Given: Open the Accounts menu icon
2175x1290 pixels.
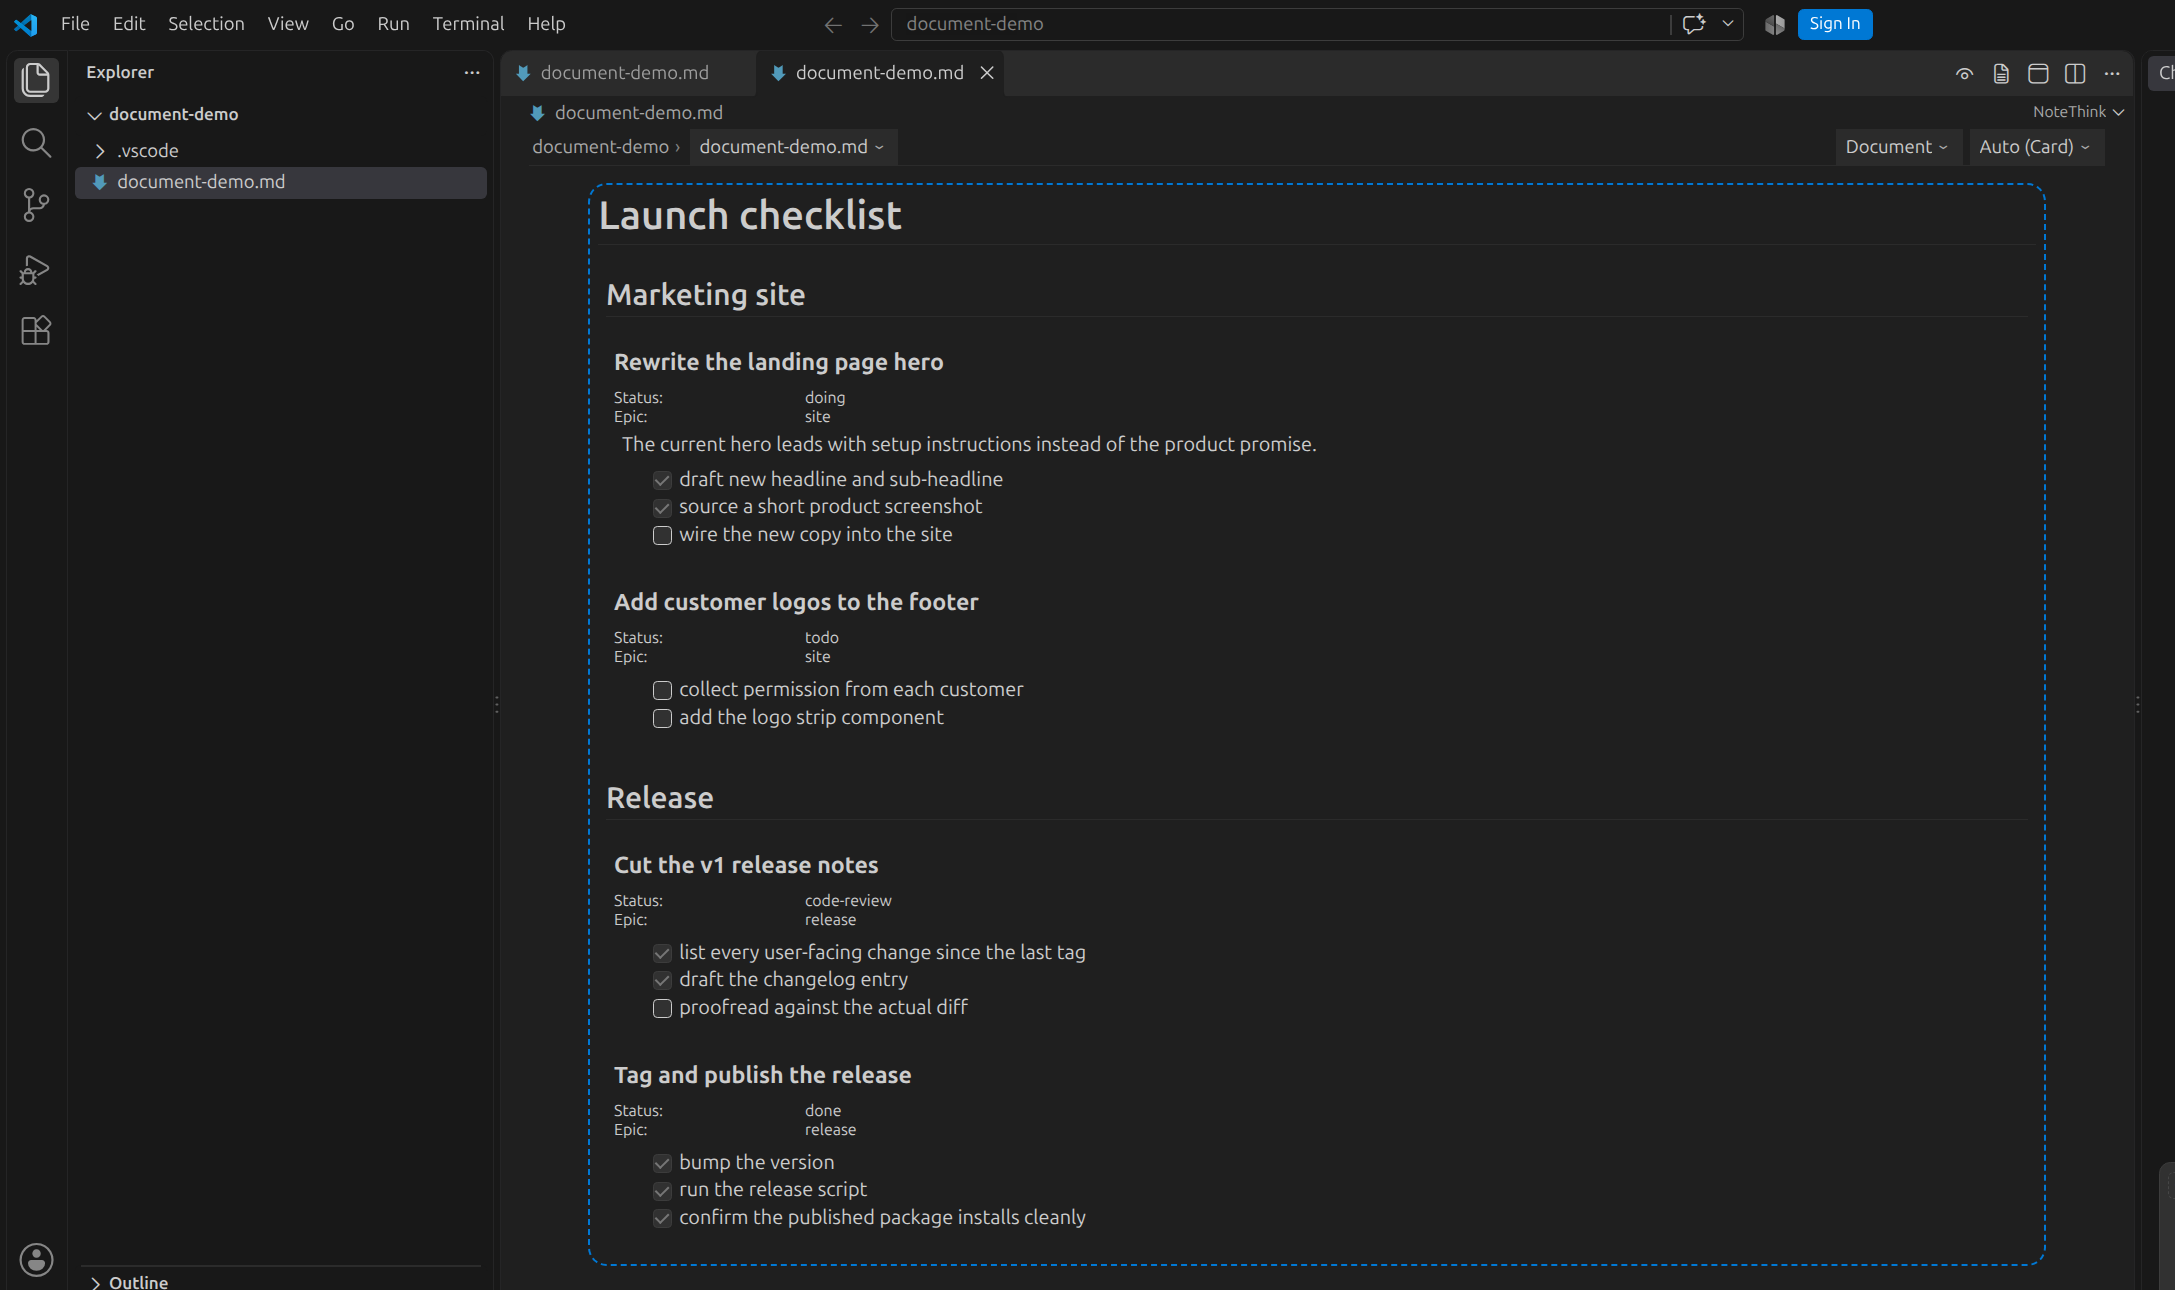Looking at the screenshot, I should tap(36, 1259).
